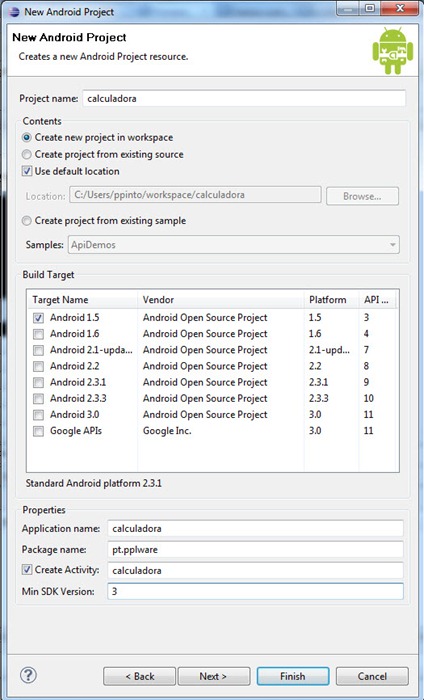Click platform cell '2.3.3'
This screenshot has height=700, width=424.
tap(319, 398)
